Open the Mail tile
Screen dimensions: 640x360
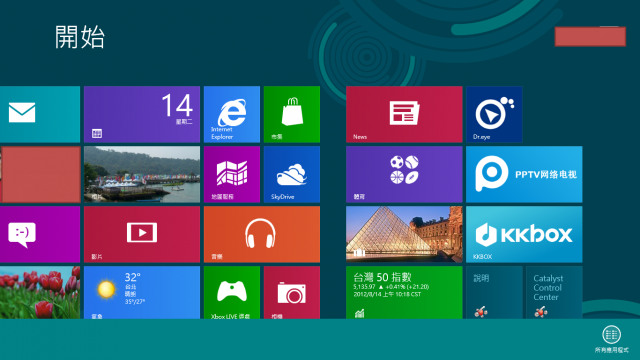click(40, 114)
